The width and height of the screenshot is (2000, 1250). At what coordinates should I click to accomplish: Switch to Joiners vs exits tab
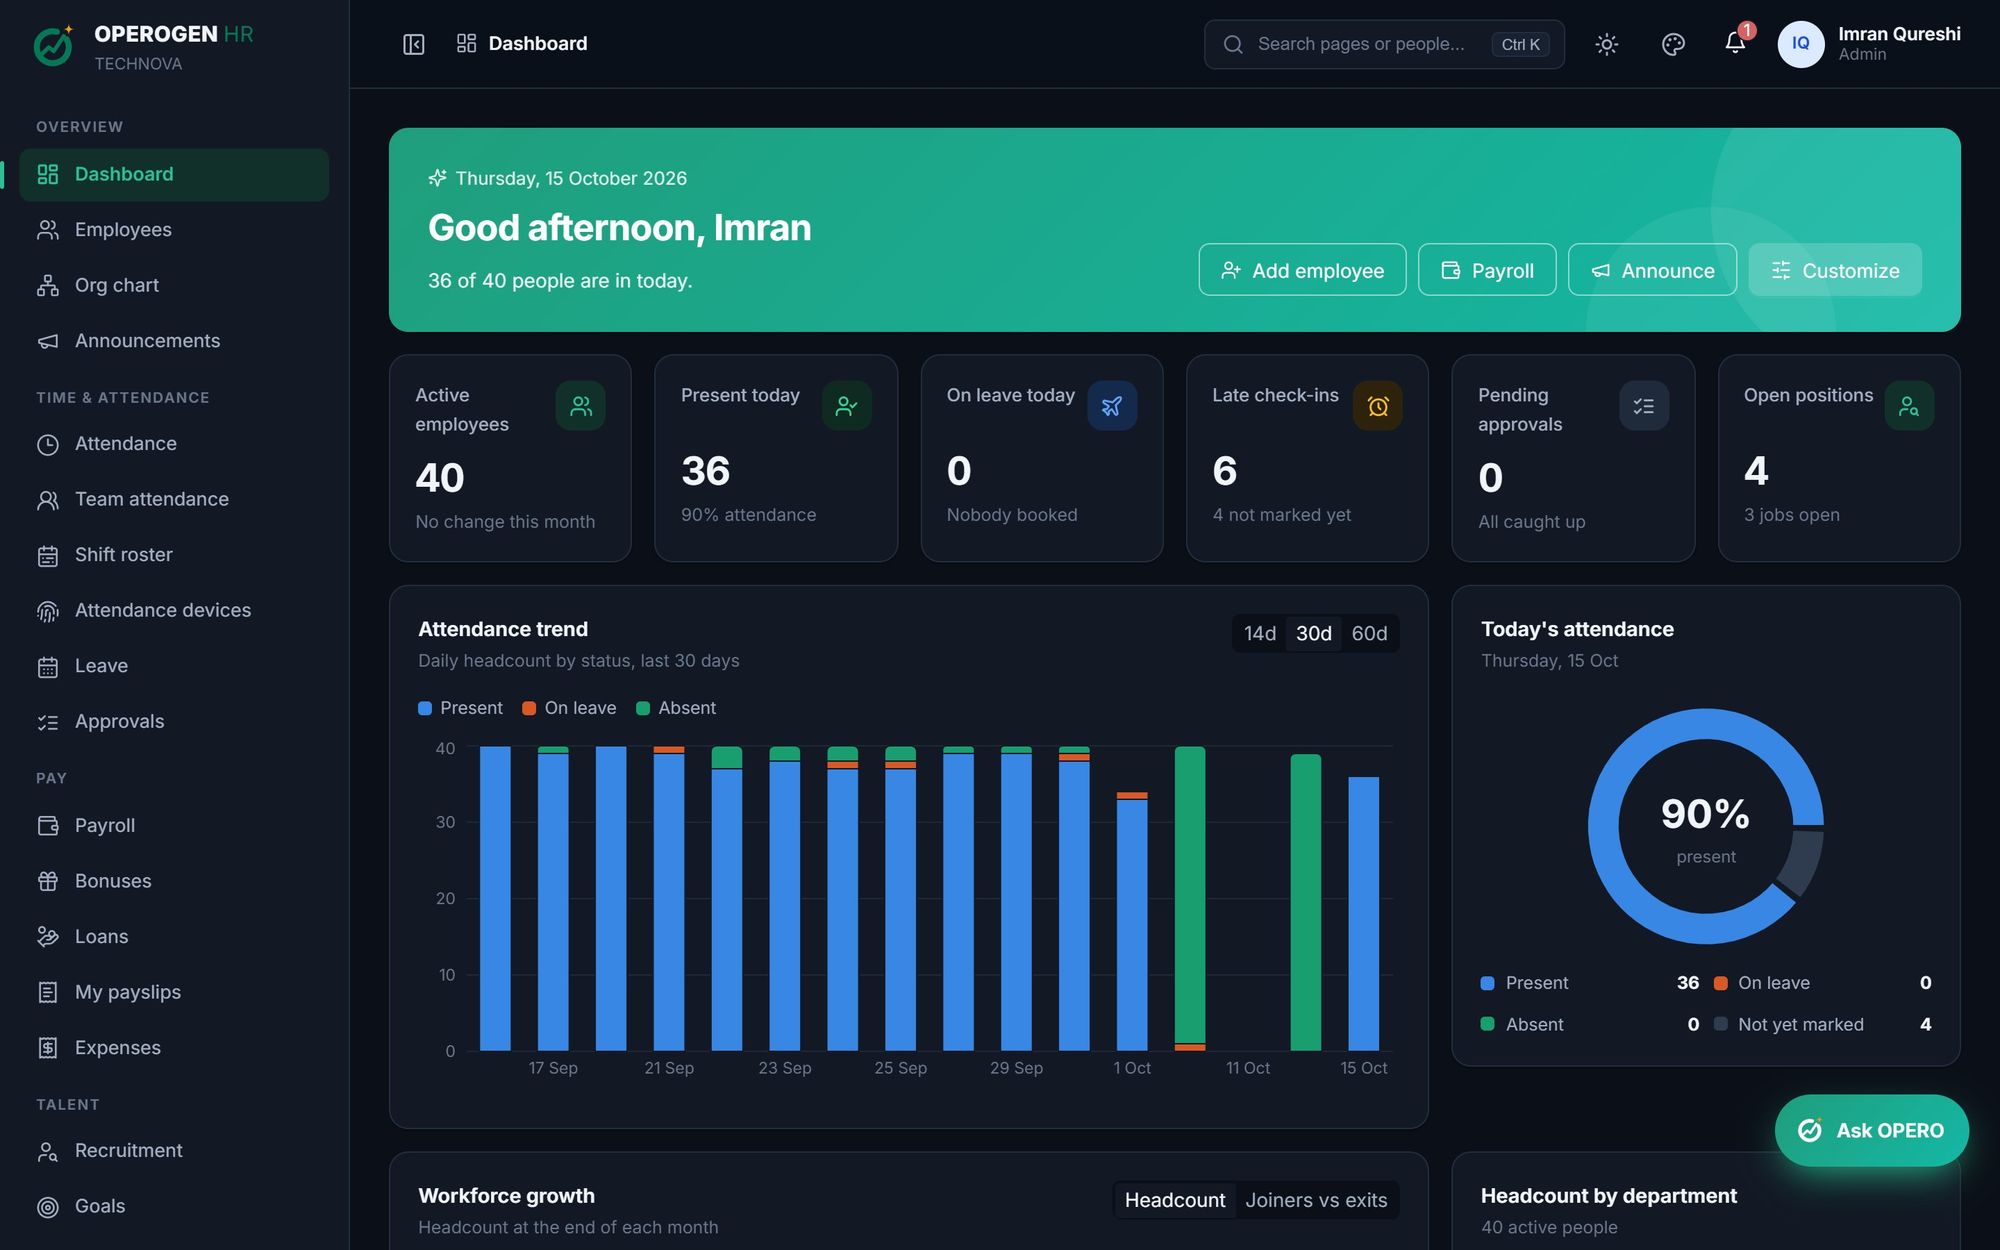1316,1200
